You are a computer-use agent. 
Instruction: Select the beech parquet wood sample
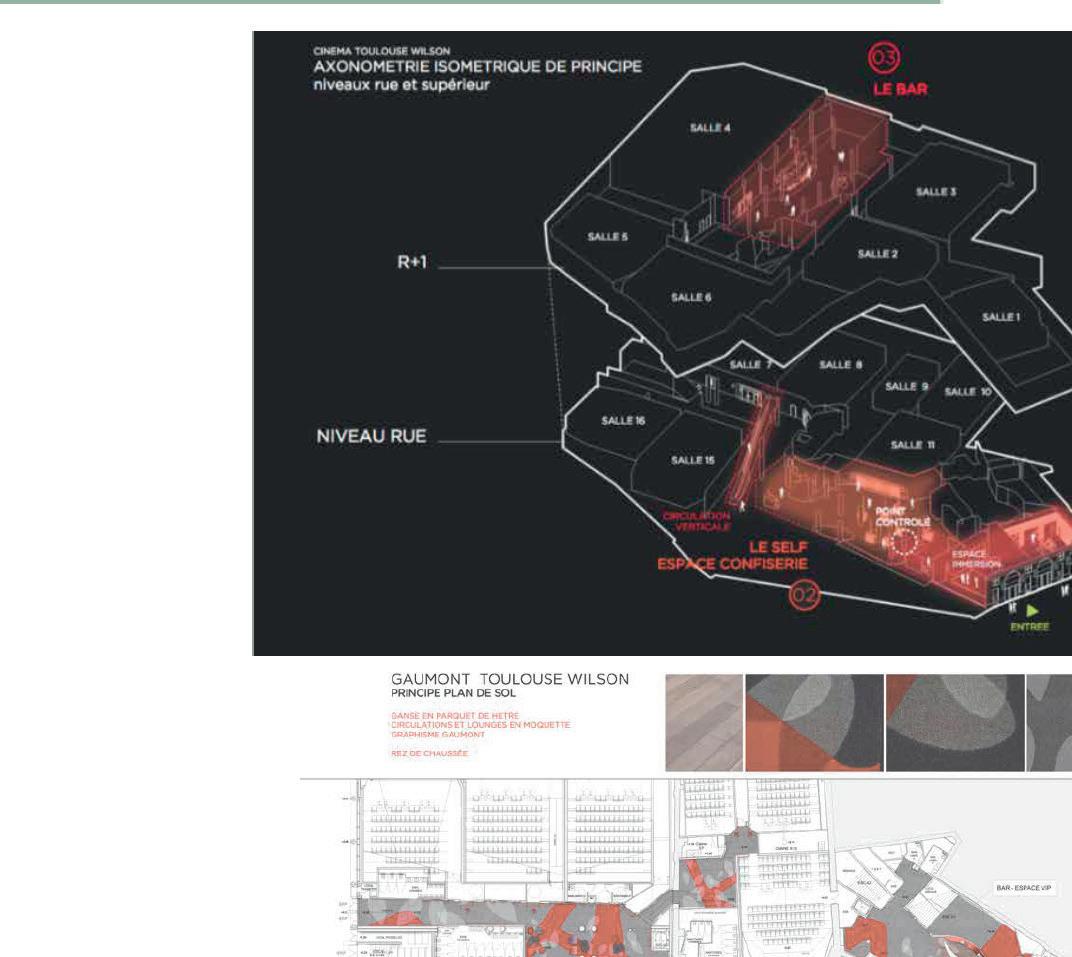point(704,723)
